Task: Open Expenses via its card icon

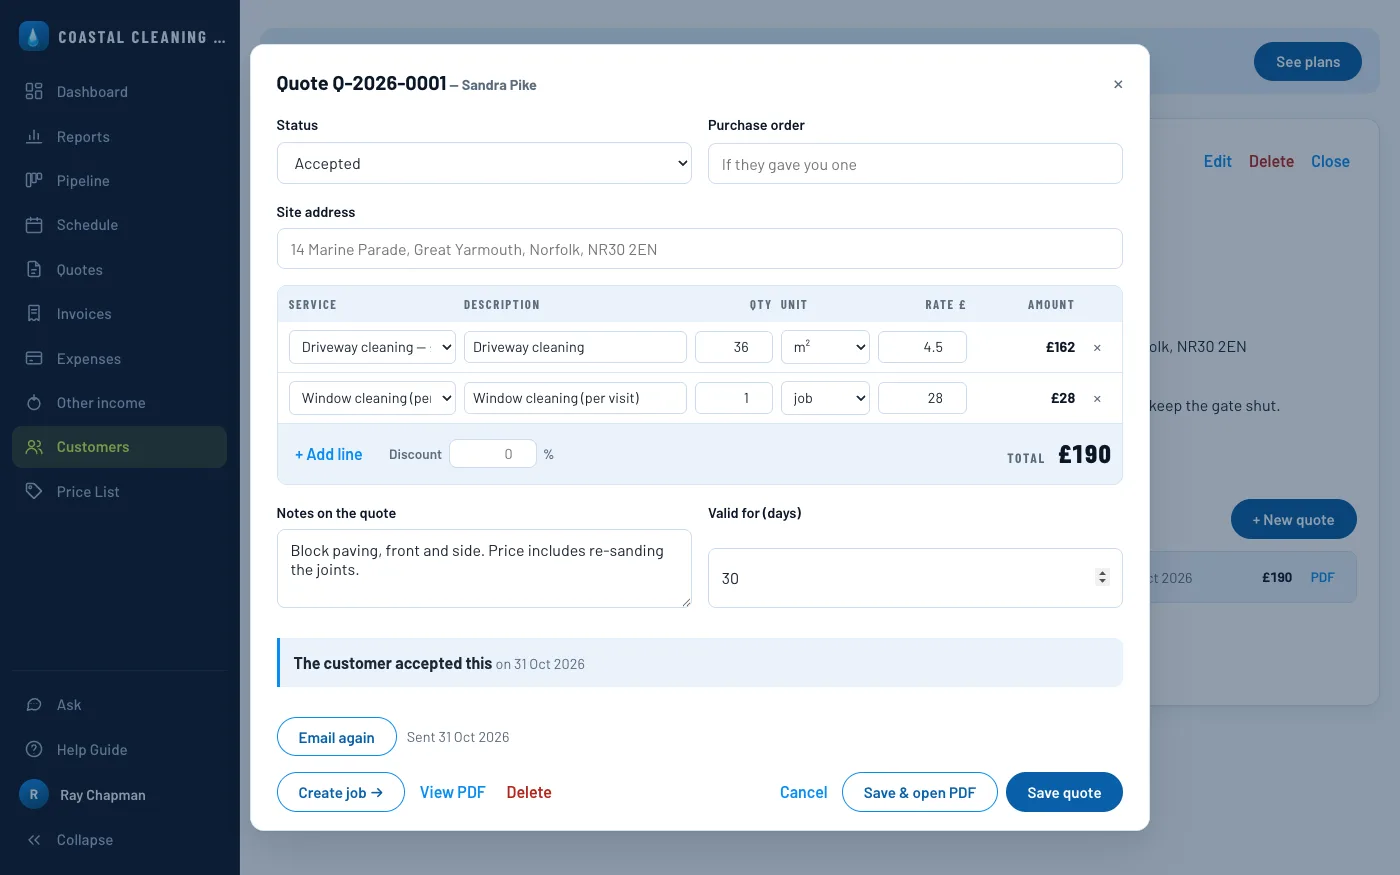Action: [x=34, y=358]
